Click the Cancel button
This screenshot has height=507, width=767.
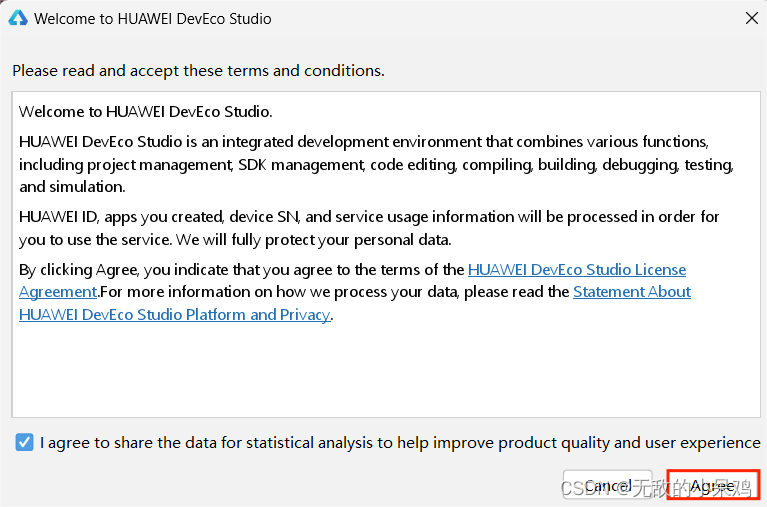(x=608, y=486)
